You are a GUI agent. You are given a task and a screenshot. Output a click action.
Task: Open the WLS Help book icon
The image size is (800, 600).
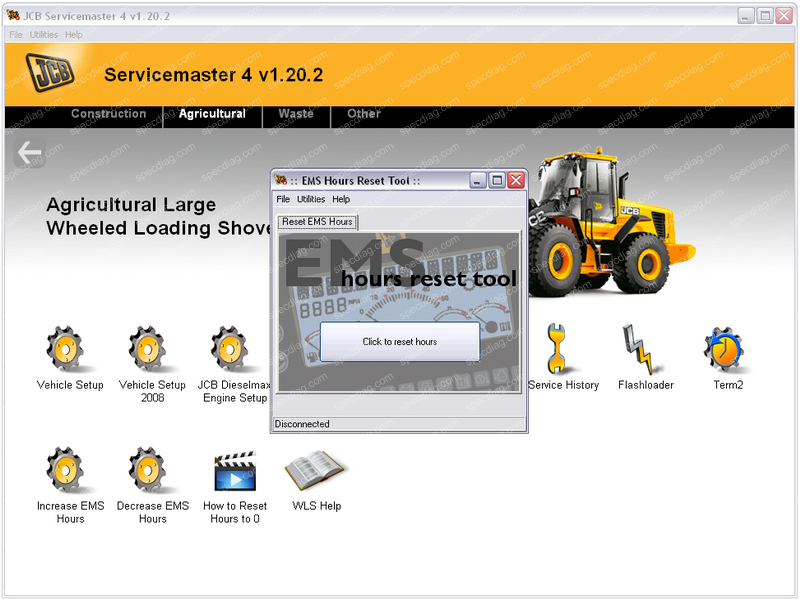(316, 471)
